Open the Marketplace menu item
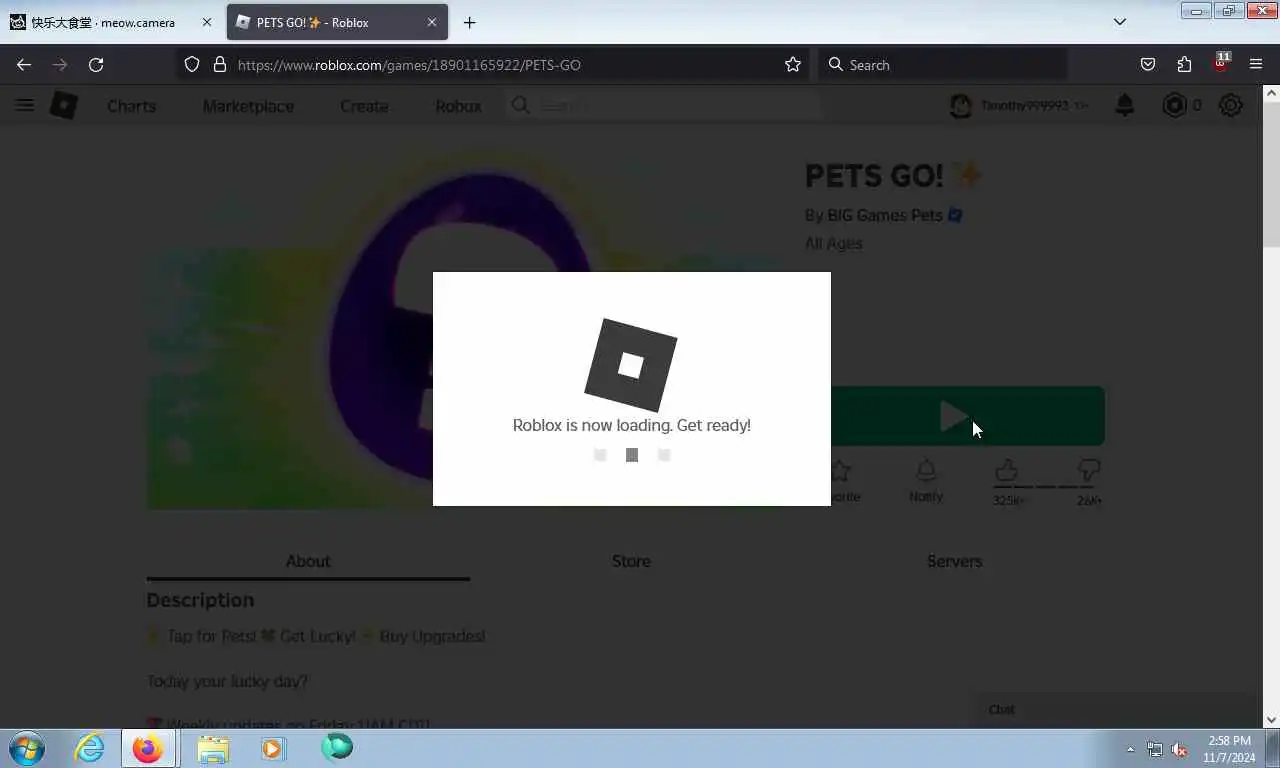Image resolution: width=1280 pixels, height=768 pixels. pos(248,106)
